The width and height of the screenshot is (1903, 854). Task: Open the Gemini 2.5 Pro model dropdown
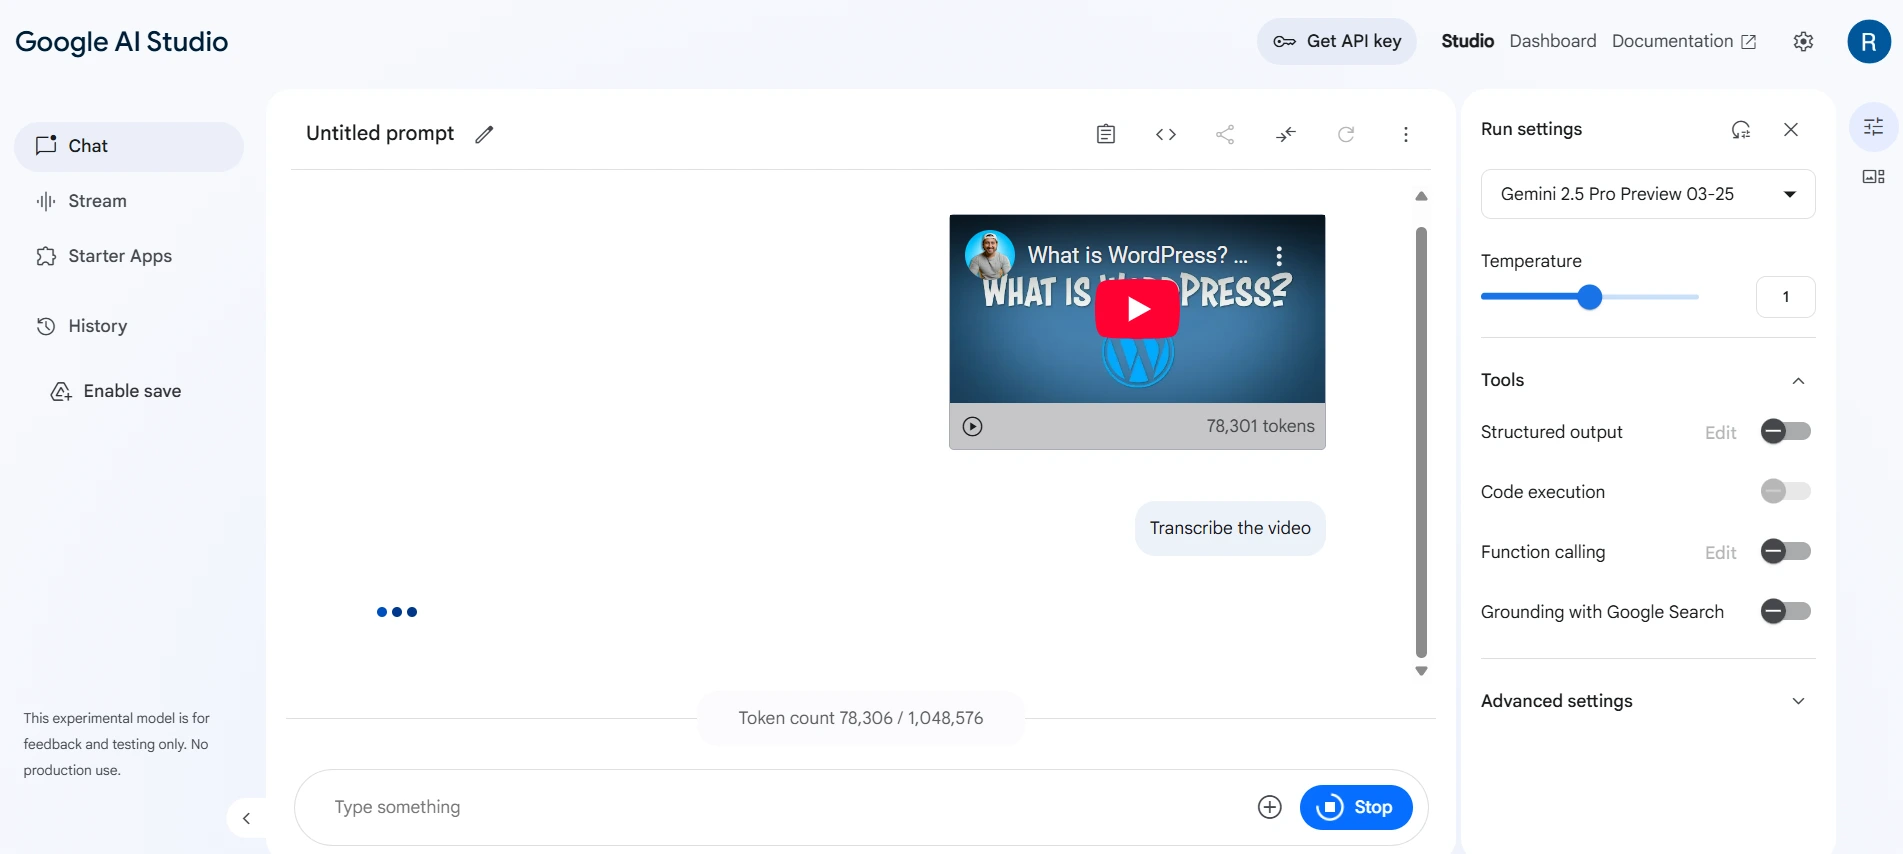(1647, 194)
